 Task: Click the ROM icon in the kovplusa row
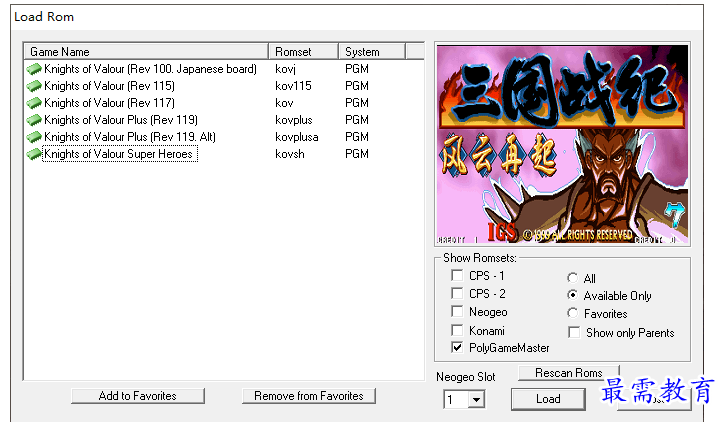[x=34, y=137]
